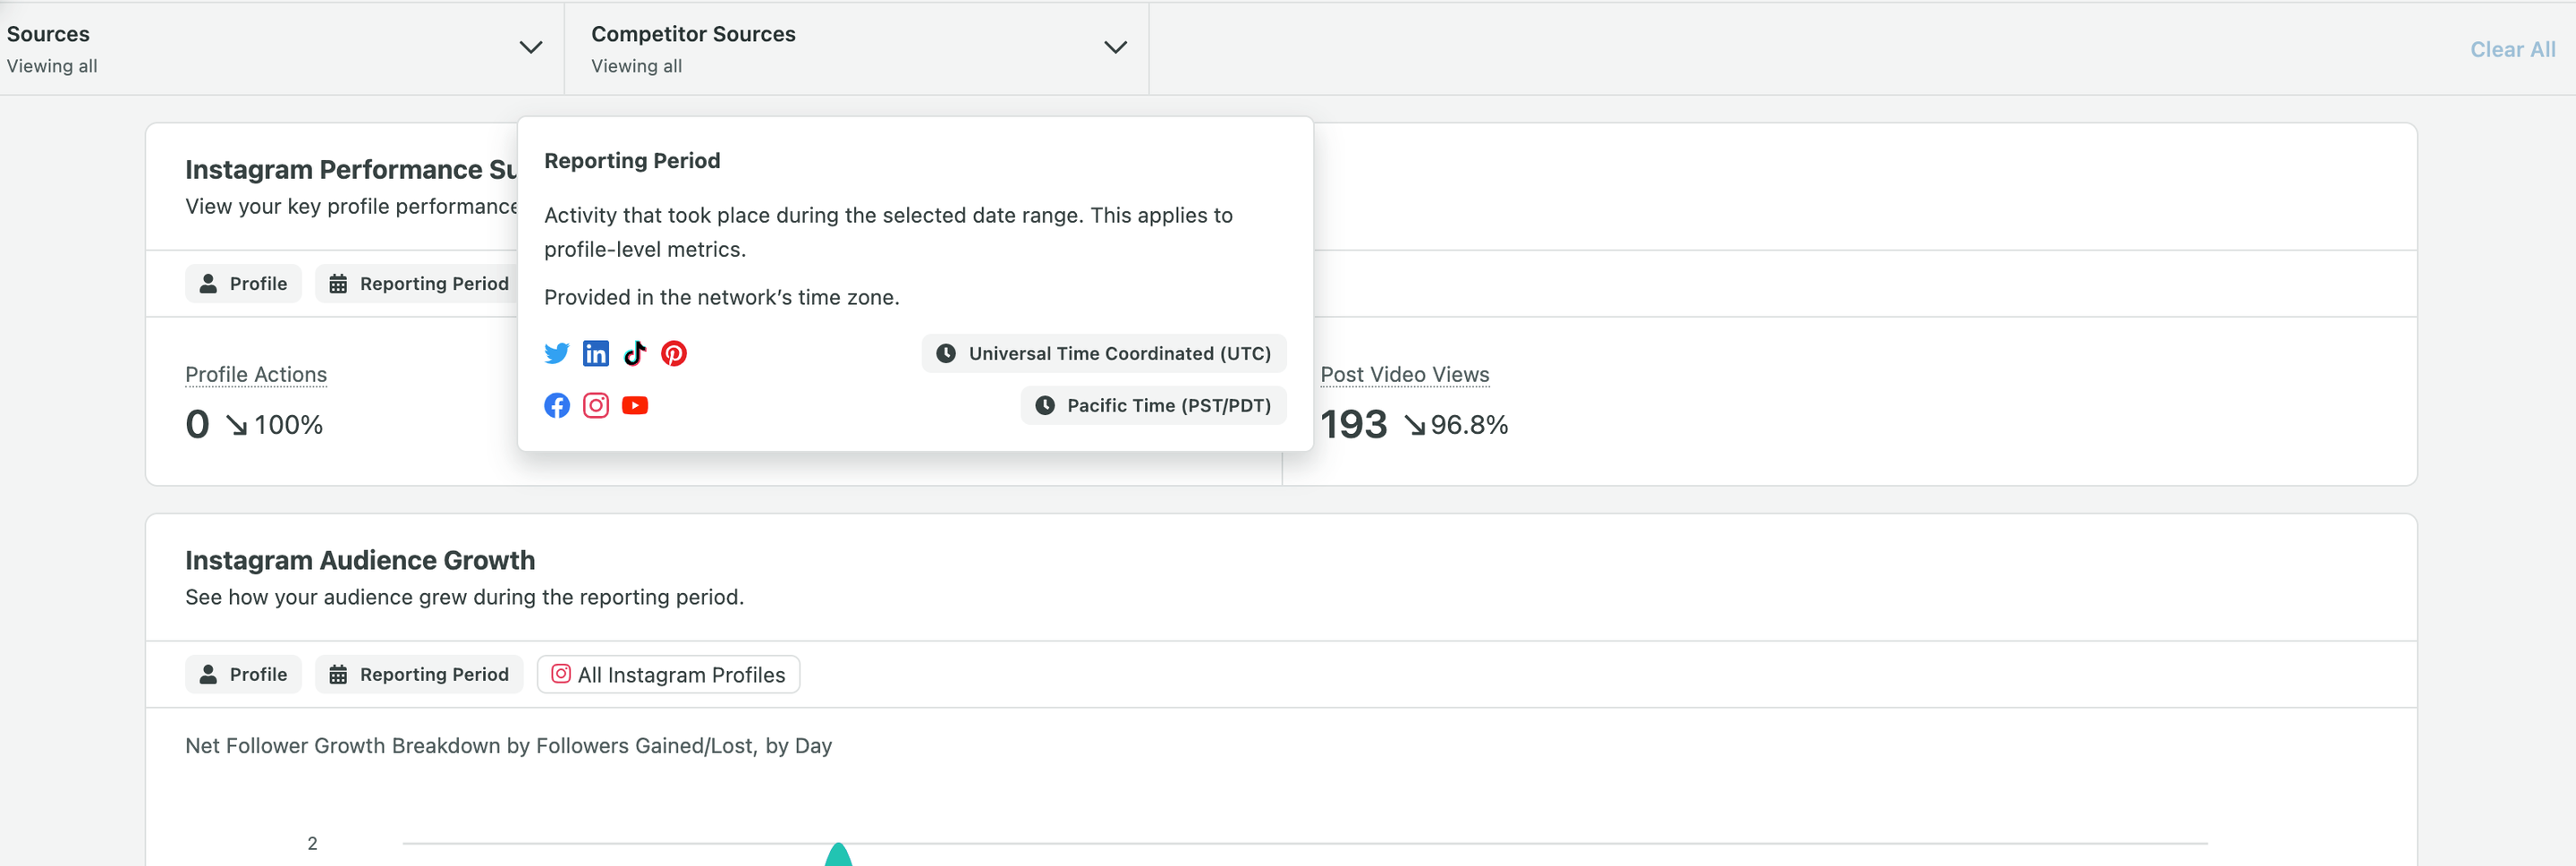Click the 193 video views value
The width and height of the screenshot is (2576, 866).
pos(1354,425)
